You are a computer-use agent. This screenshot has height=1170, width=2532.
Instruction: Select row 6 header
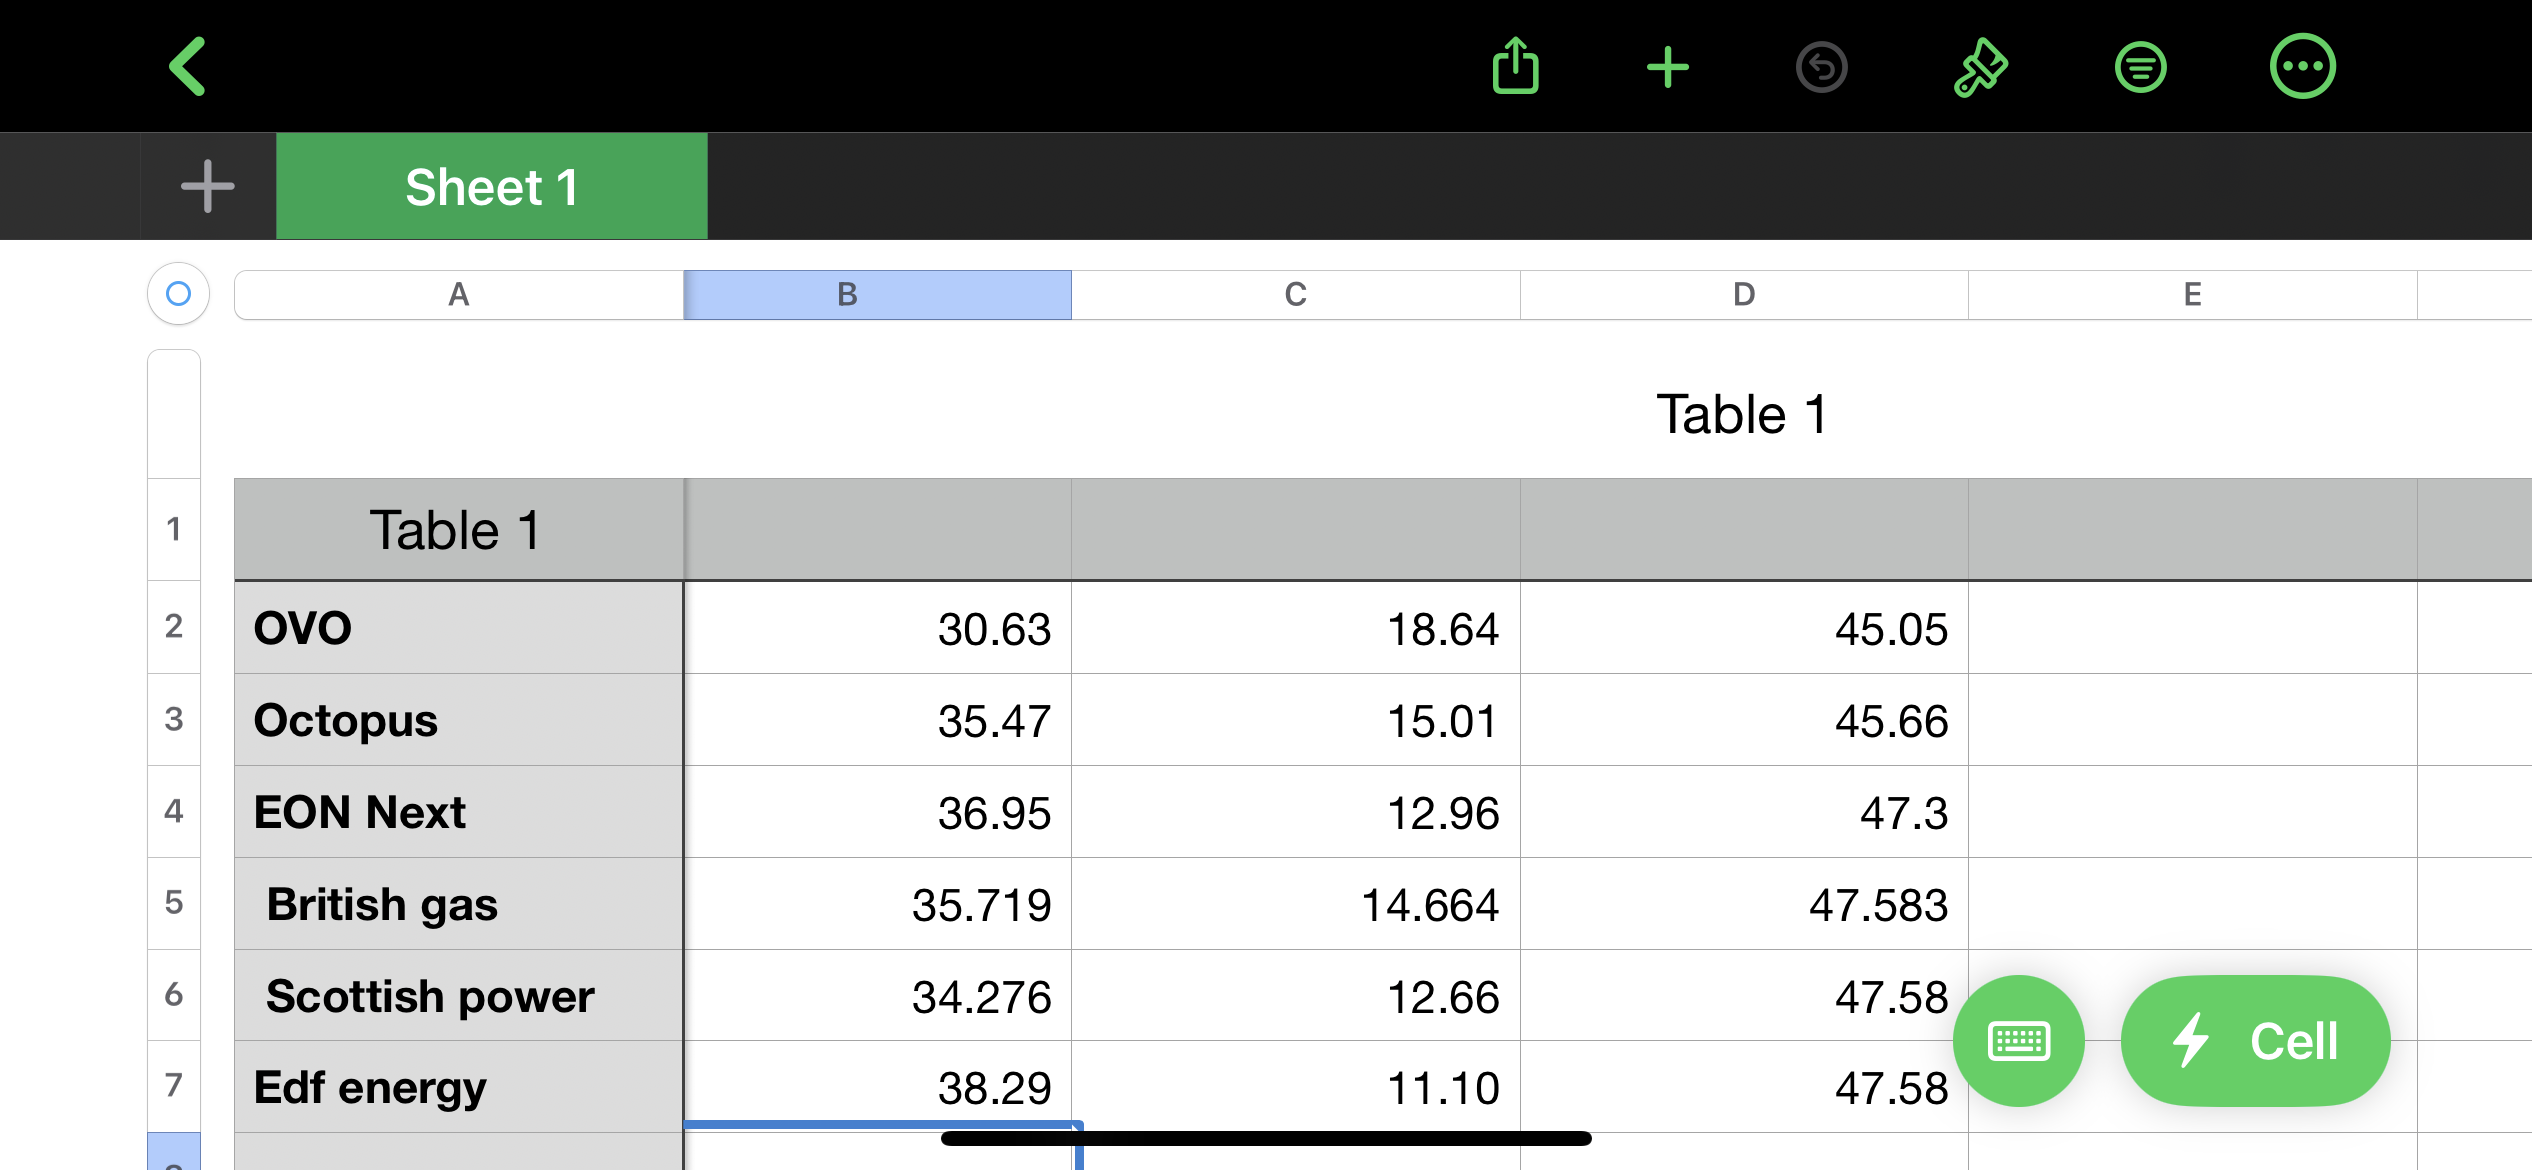pyautogui.click(x=174, y=995)
